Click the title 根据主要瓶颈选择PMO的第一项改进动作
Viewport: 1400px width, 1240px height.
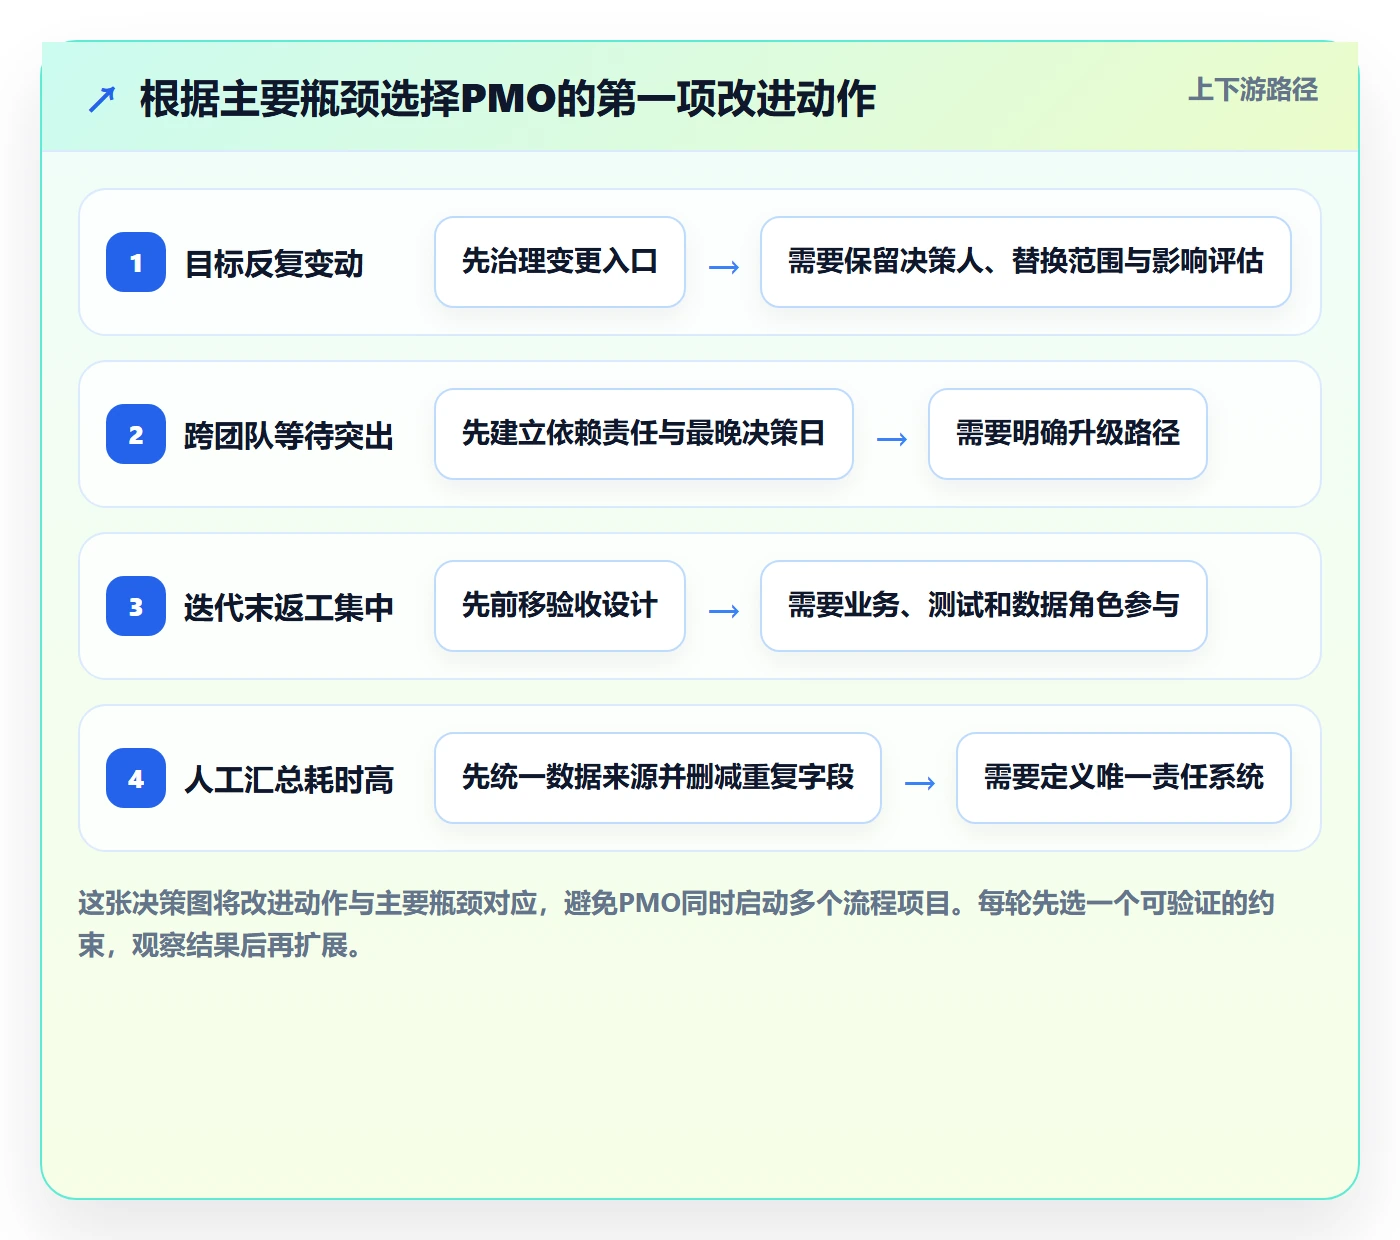508,99
